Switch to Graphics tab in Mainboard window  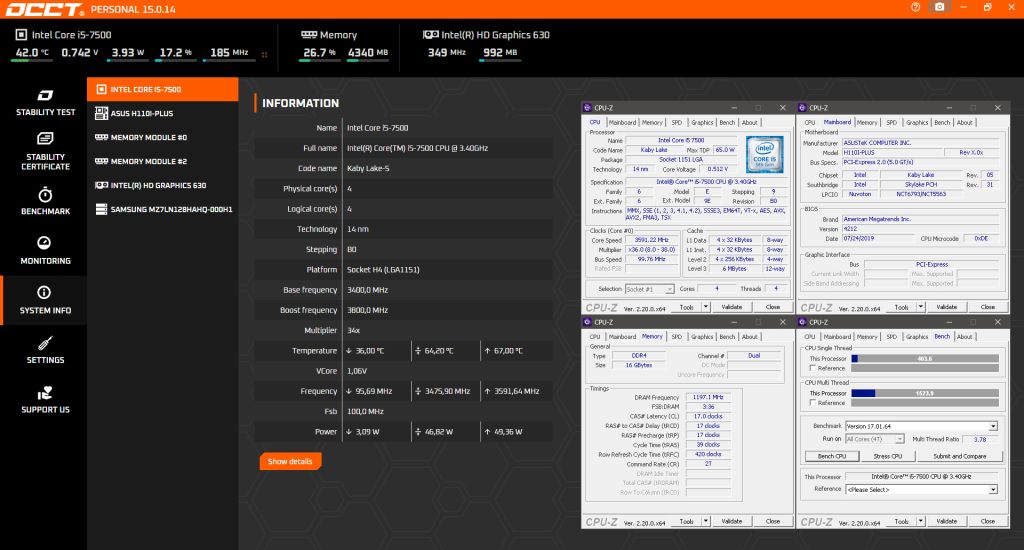[917, 123]
